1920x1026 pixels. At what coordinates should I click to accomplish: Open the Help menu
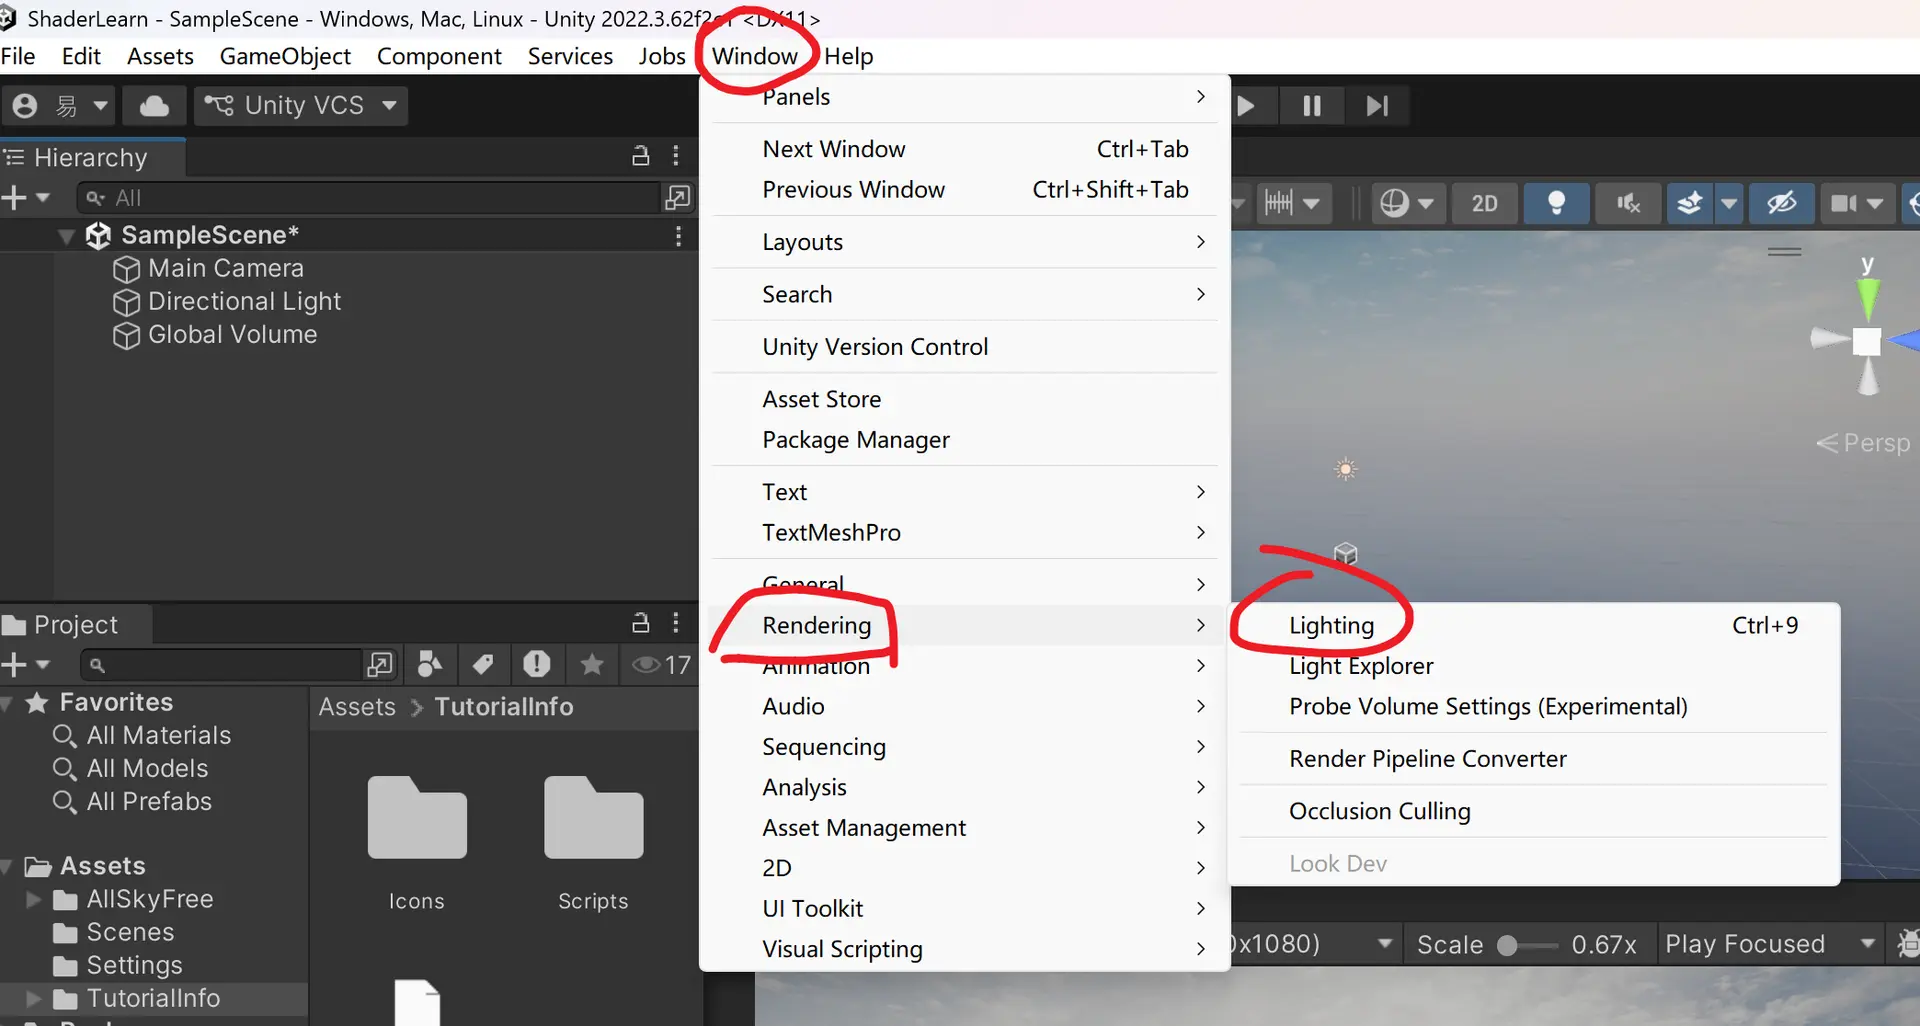point(849,56)
